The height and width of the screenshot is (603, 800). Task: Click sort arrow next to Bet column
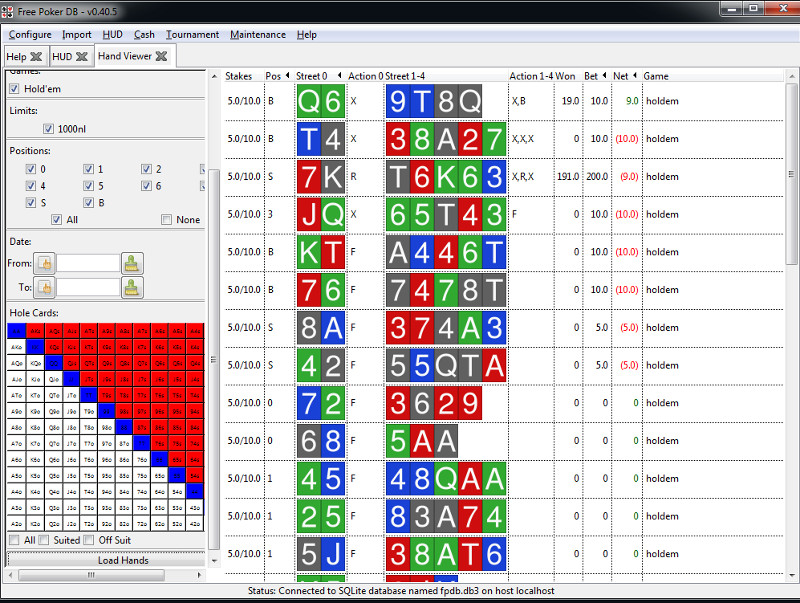click(x=604, y=76)
